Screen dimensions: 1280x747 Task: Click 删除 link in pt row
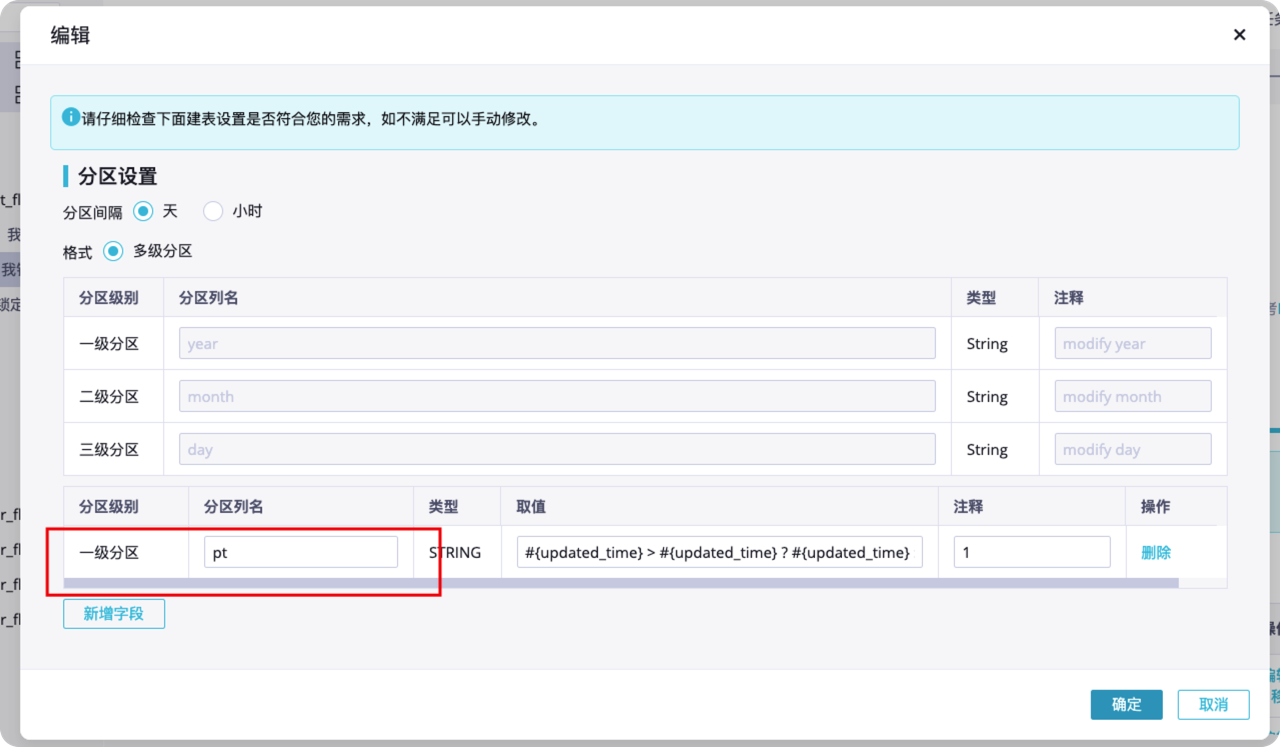[x=1156, y=552]
